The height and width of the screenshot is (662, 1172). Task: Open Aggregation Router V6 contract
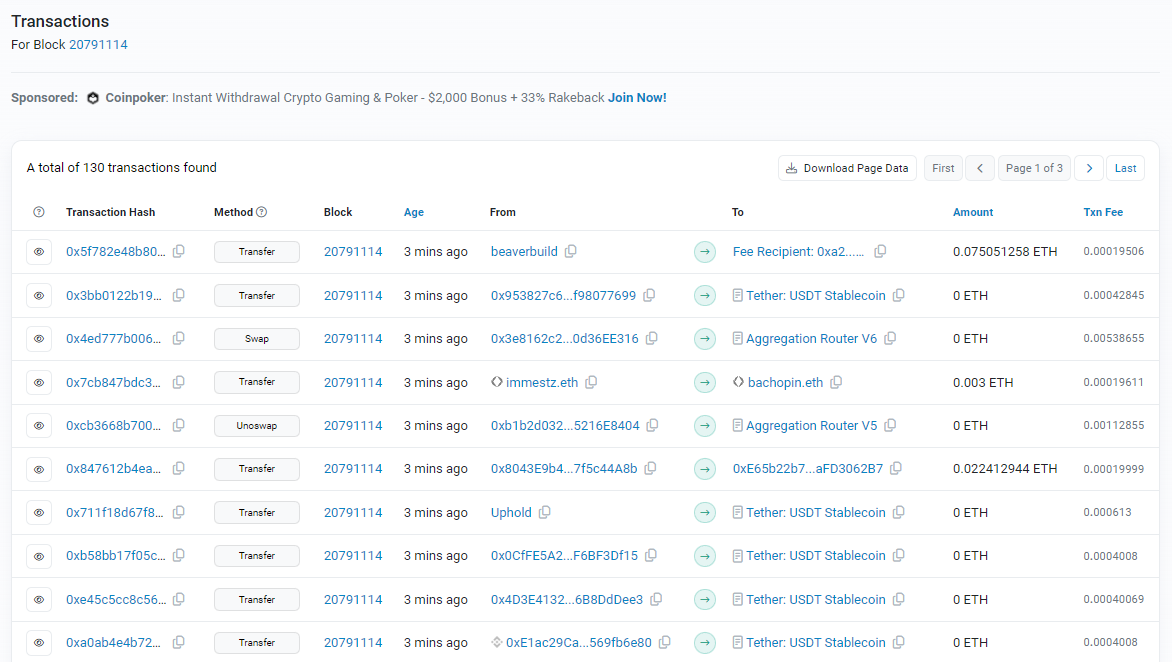click(811, 339)
